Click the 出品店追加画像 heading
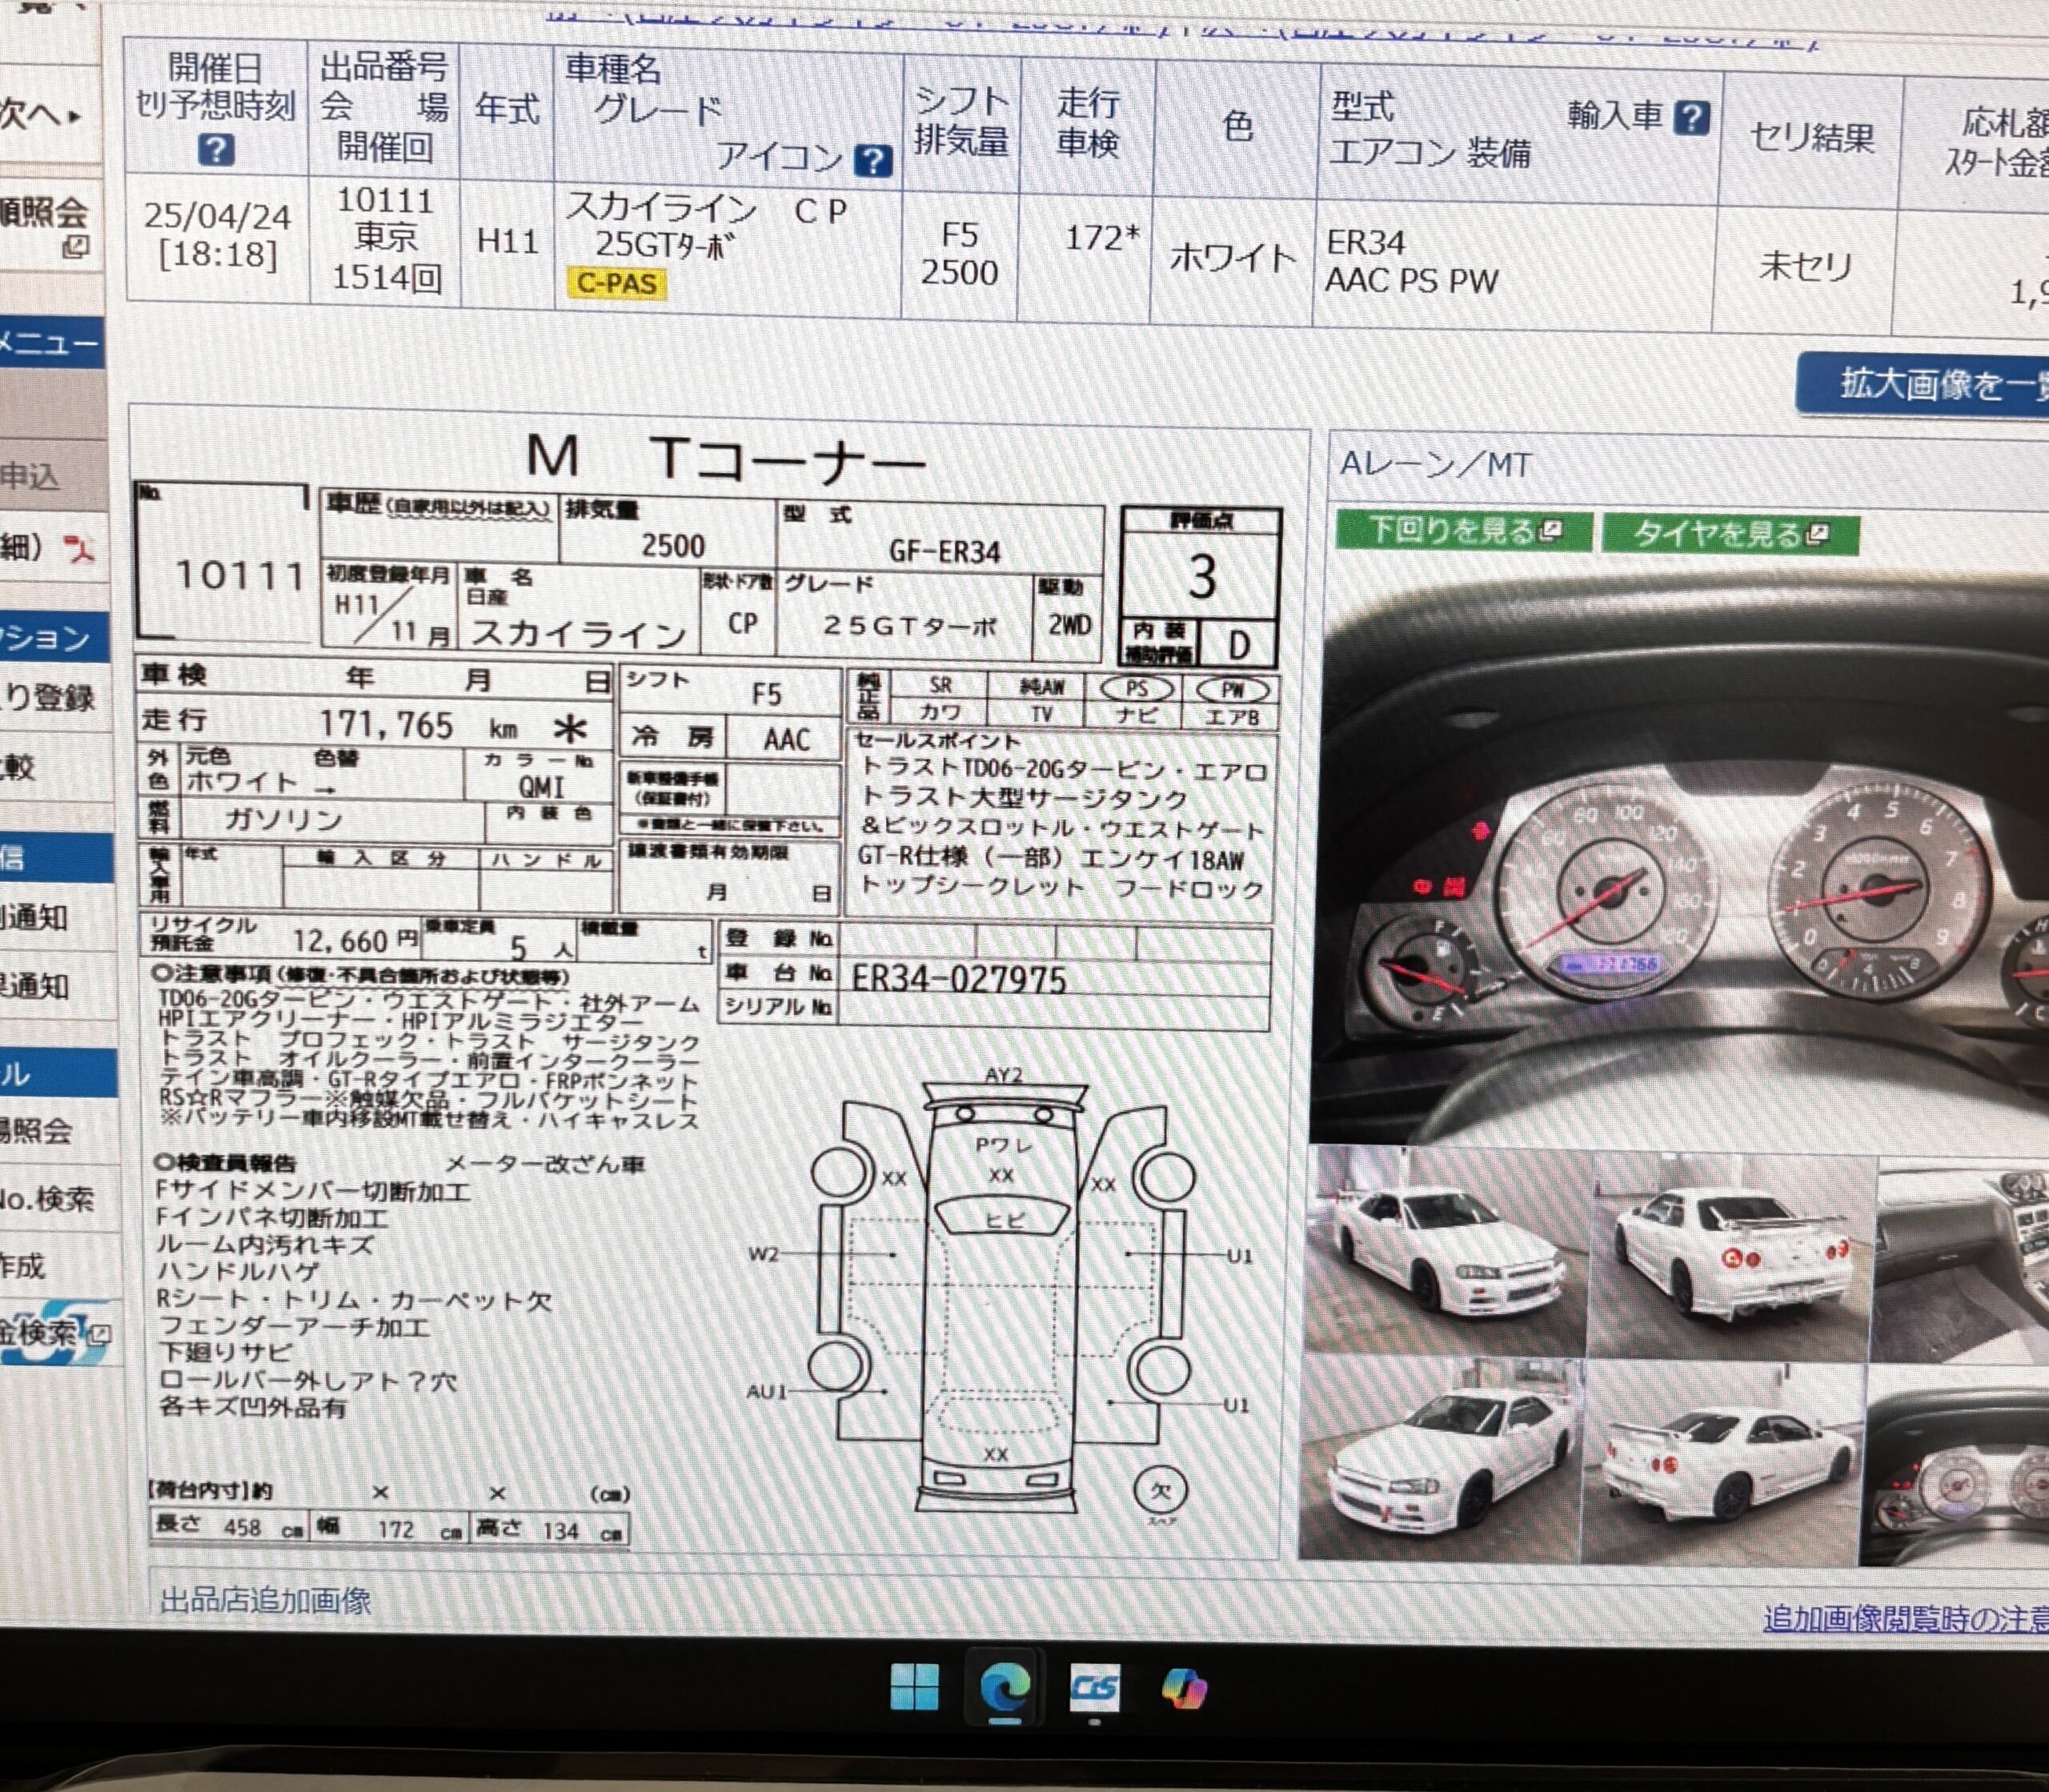 coord(265,1600)
